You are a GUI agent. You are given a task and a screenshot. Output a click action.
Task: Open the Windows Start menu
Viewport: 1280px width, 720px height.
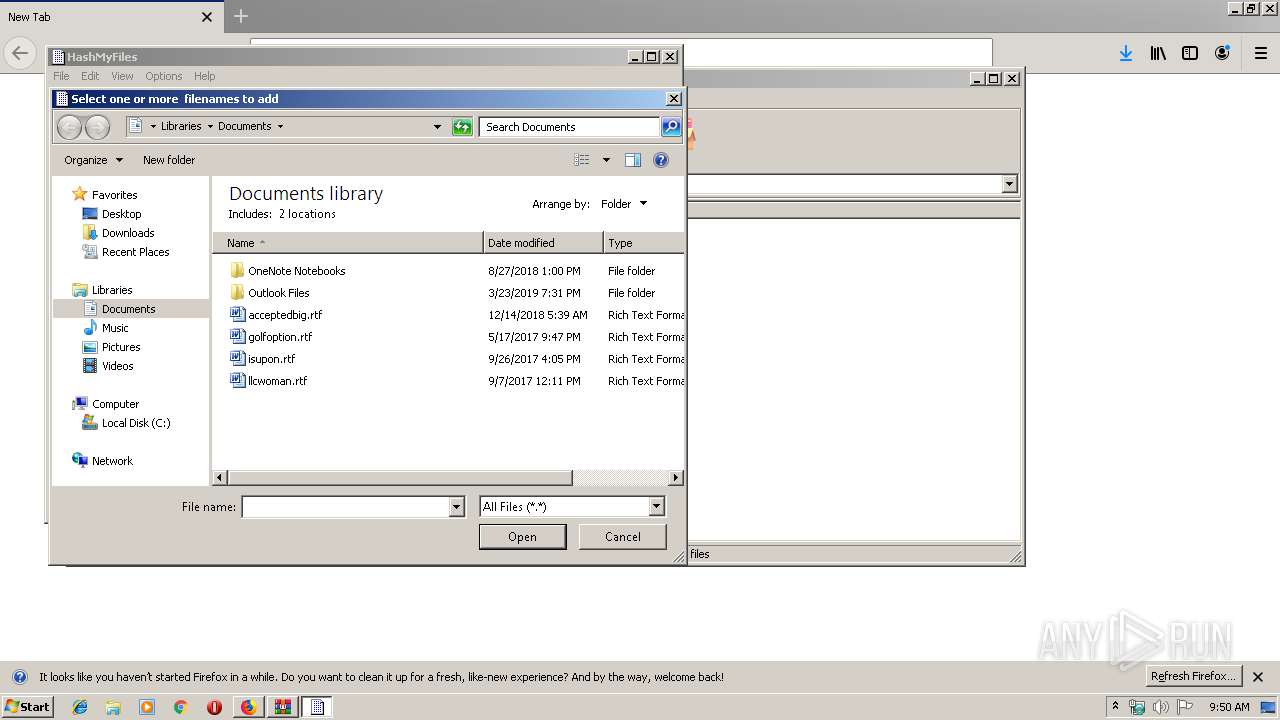tap(27, 707)
